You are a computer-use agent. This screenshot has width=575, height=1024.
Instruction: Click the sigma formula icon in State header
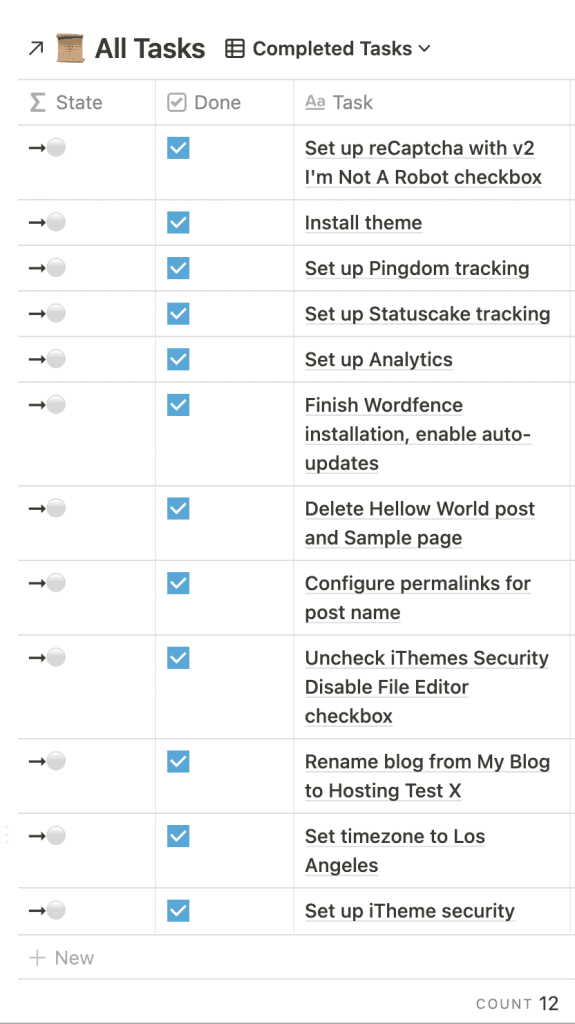(38, 102)
